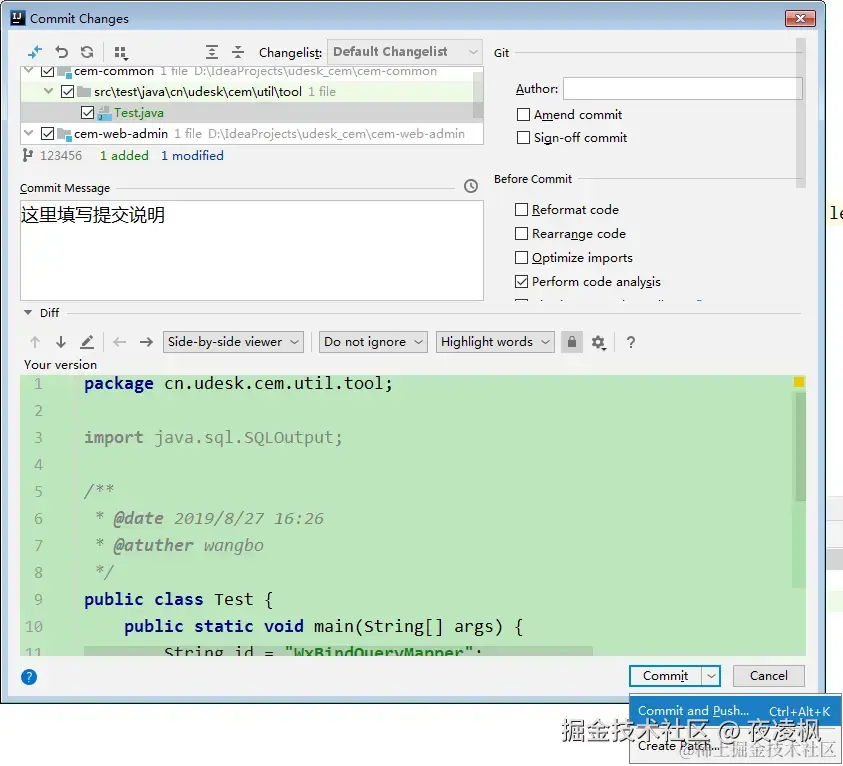The image size is (843, 766).
Task: Toggle the cem-common module checkbox
Action: pyautogui.click(x=47, y=70)
